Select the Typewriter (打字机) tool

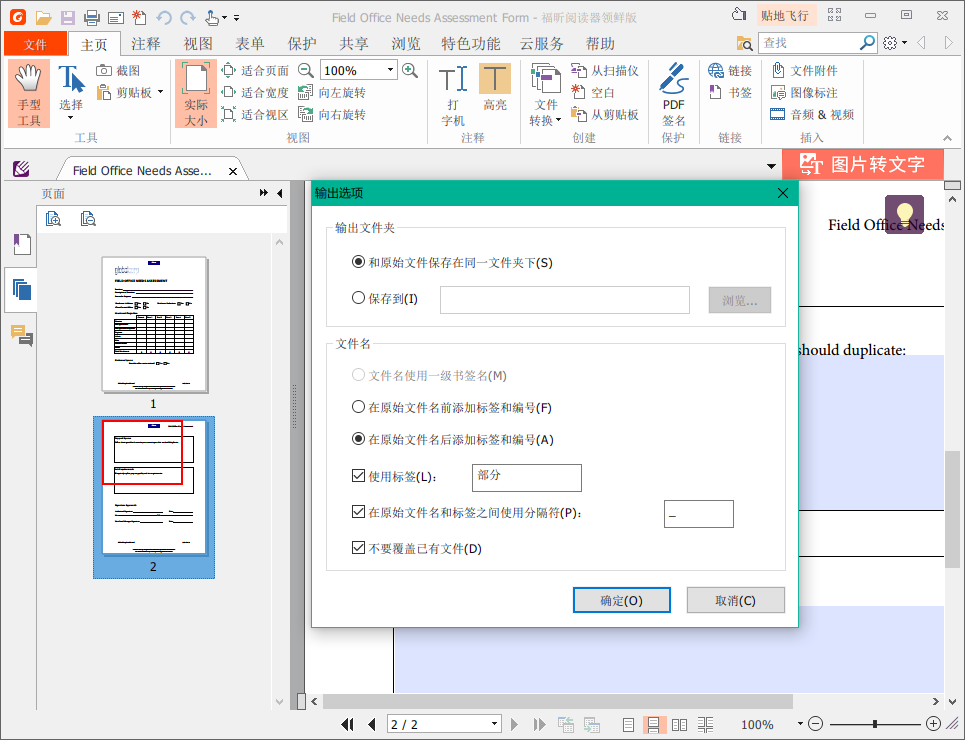[452, 90]
